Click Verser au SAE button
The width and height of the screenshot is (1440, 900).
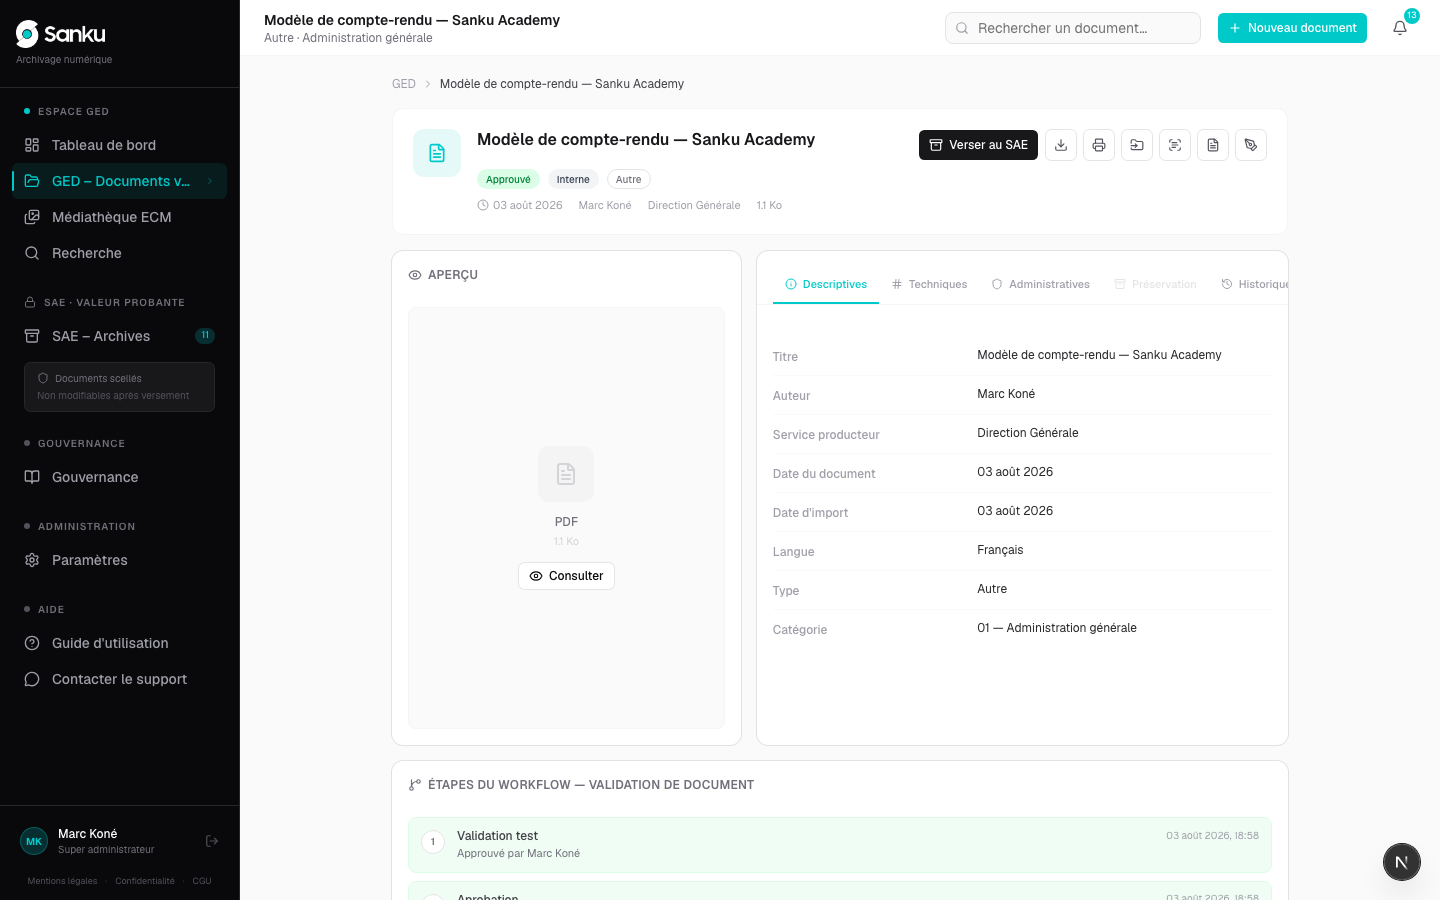point(979,145)
